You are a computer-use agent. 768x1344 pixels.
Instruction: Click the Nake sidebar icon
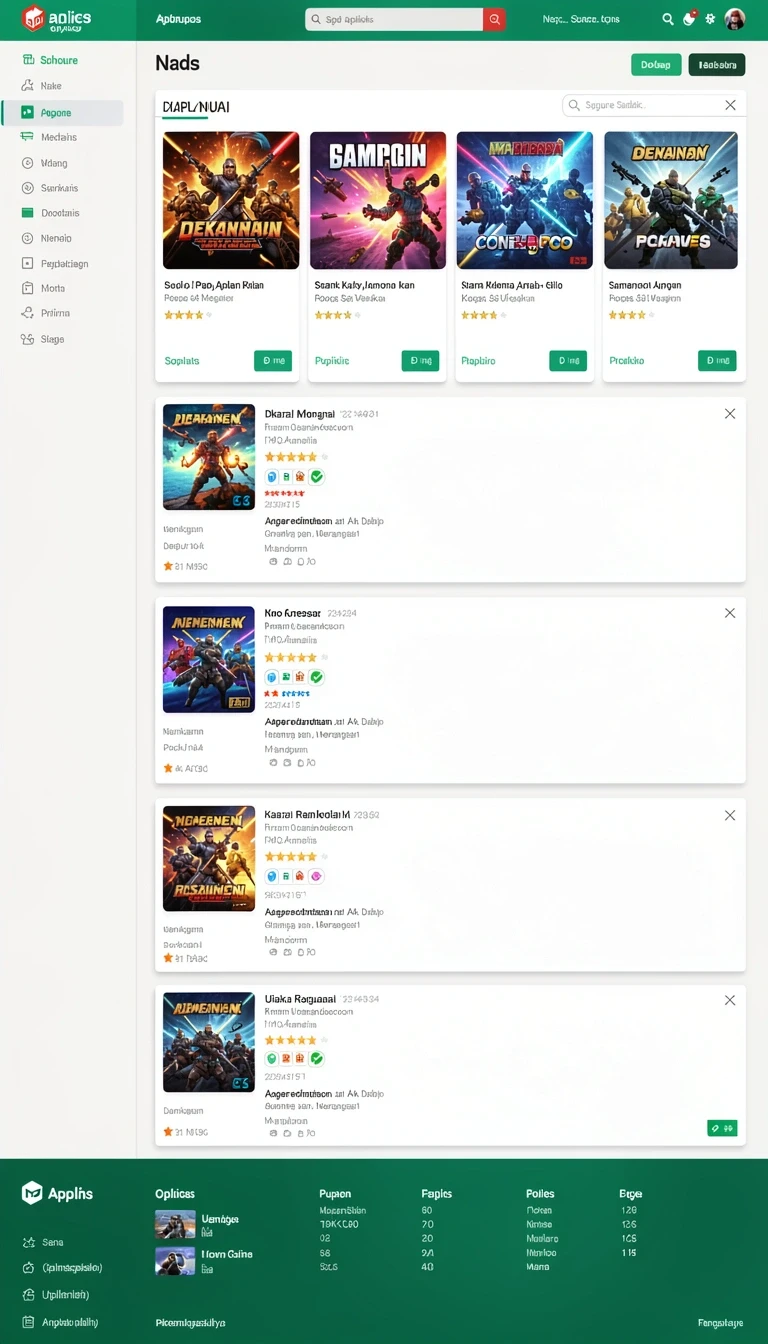click(27, 86)
